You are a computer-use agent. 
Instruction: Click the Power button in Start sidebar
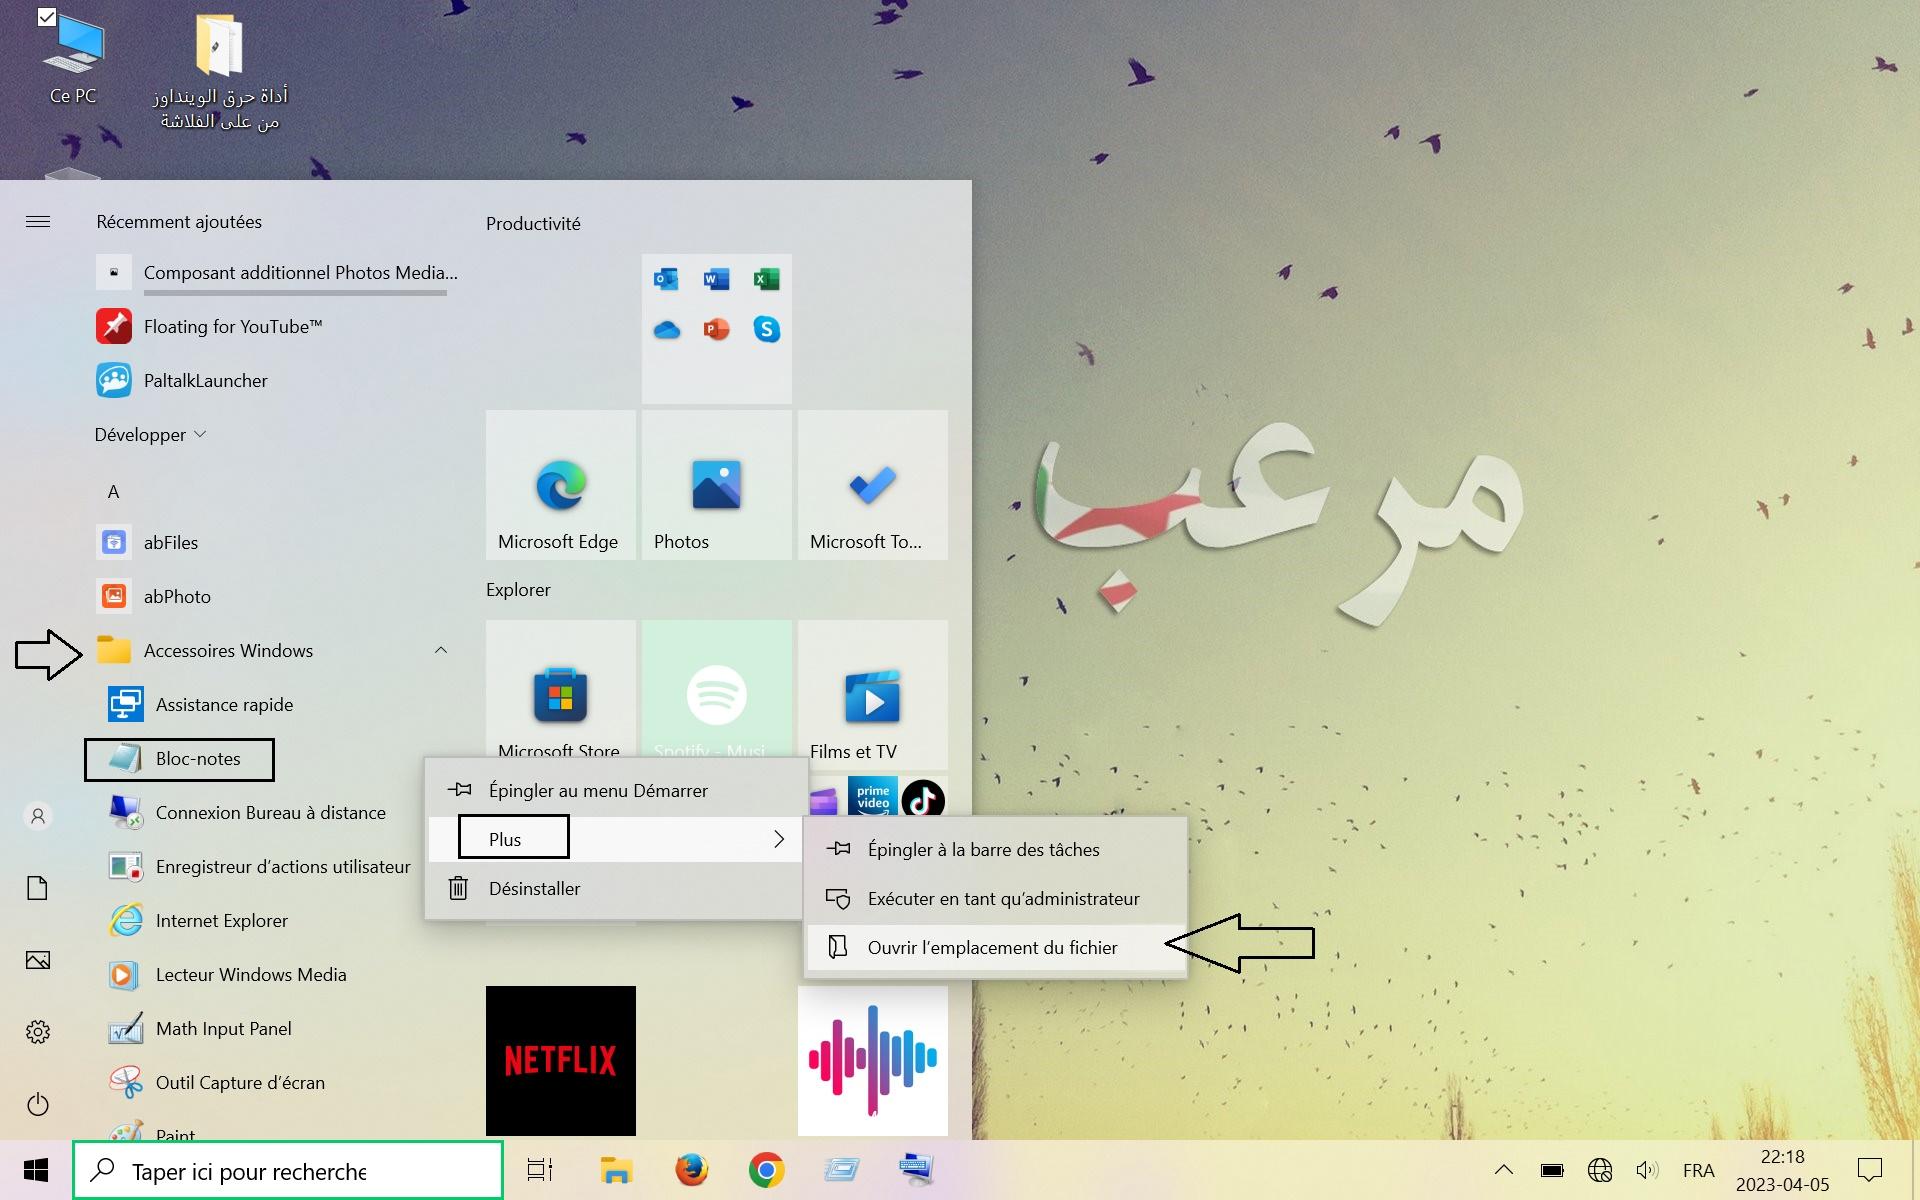point(38,1104)
